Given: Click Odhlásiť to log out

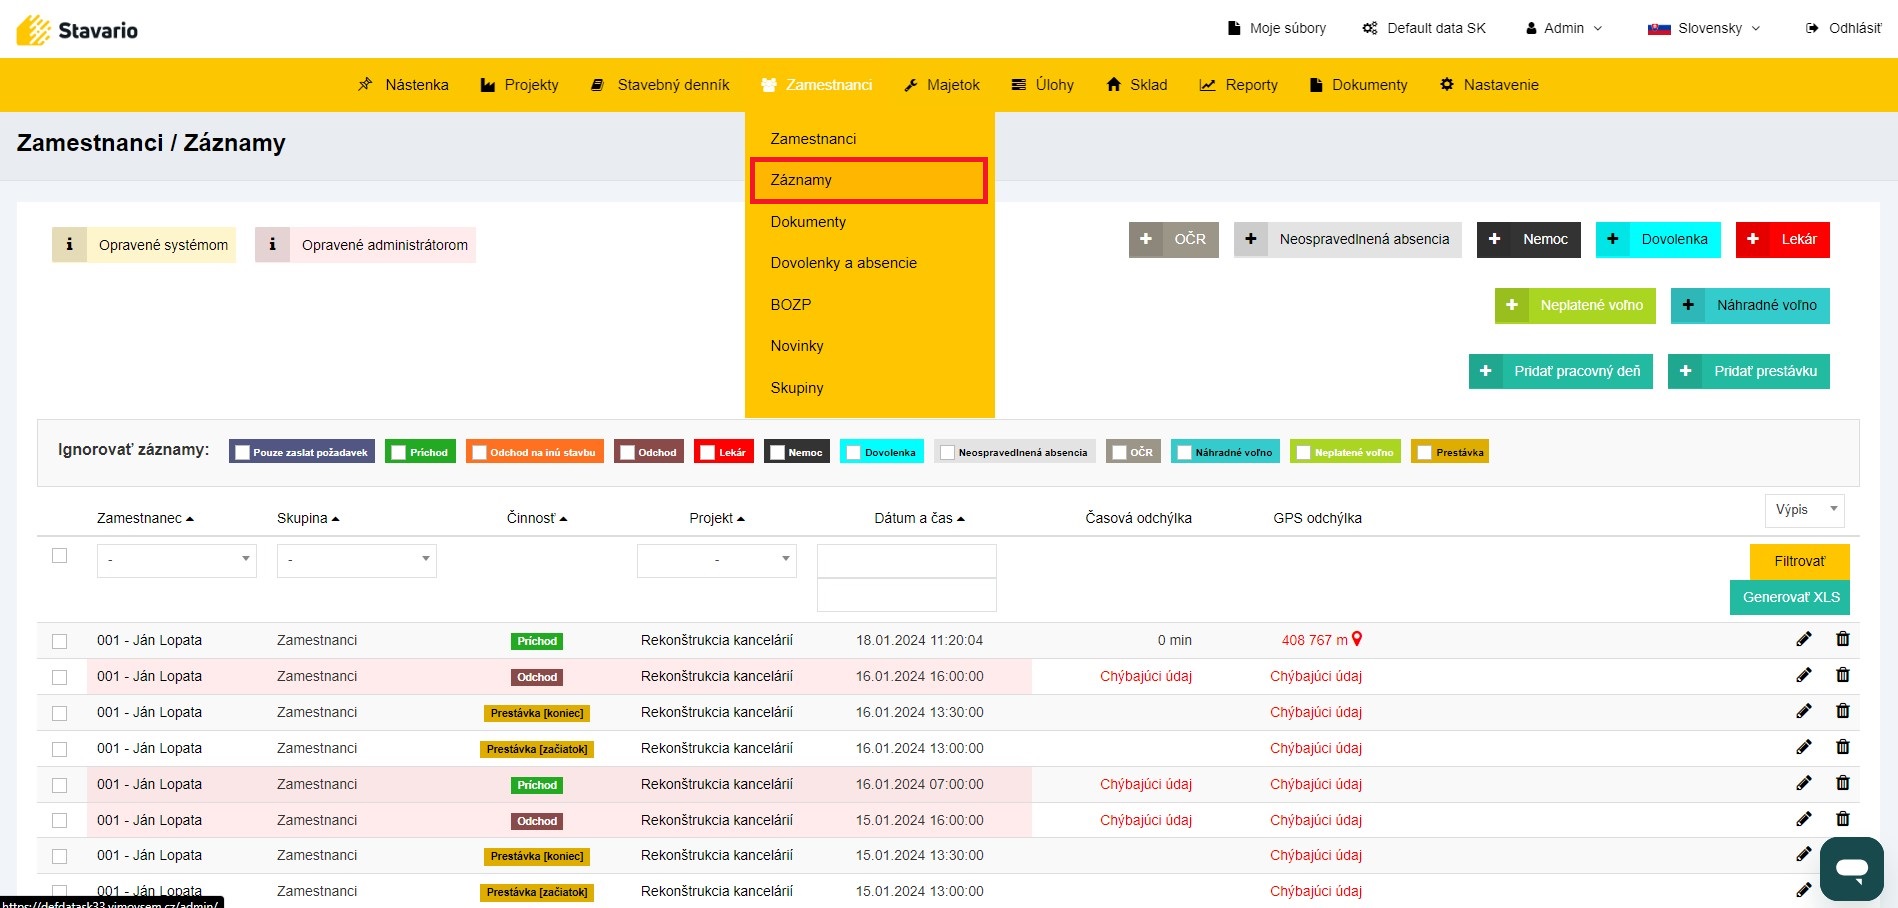Looking at the screenshot, I should [1843, 28].
